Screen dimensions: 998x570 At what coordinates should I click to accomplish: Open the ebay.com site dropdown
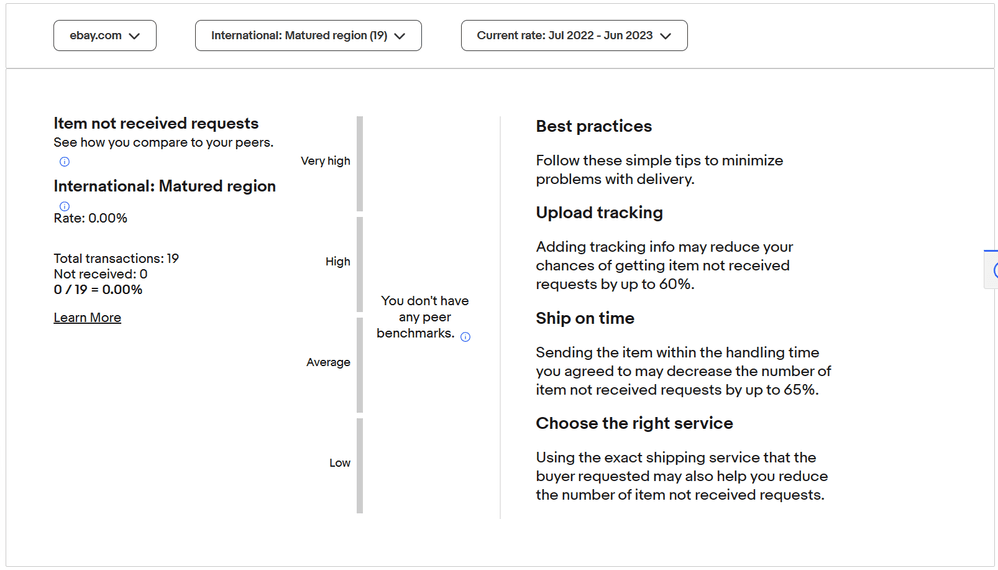(x=105, y=36)
